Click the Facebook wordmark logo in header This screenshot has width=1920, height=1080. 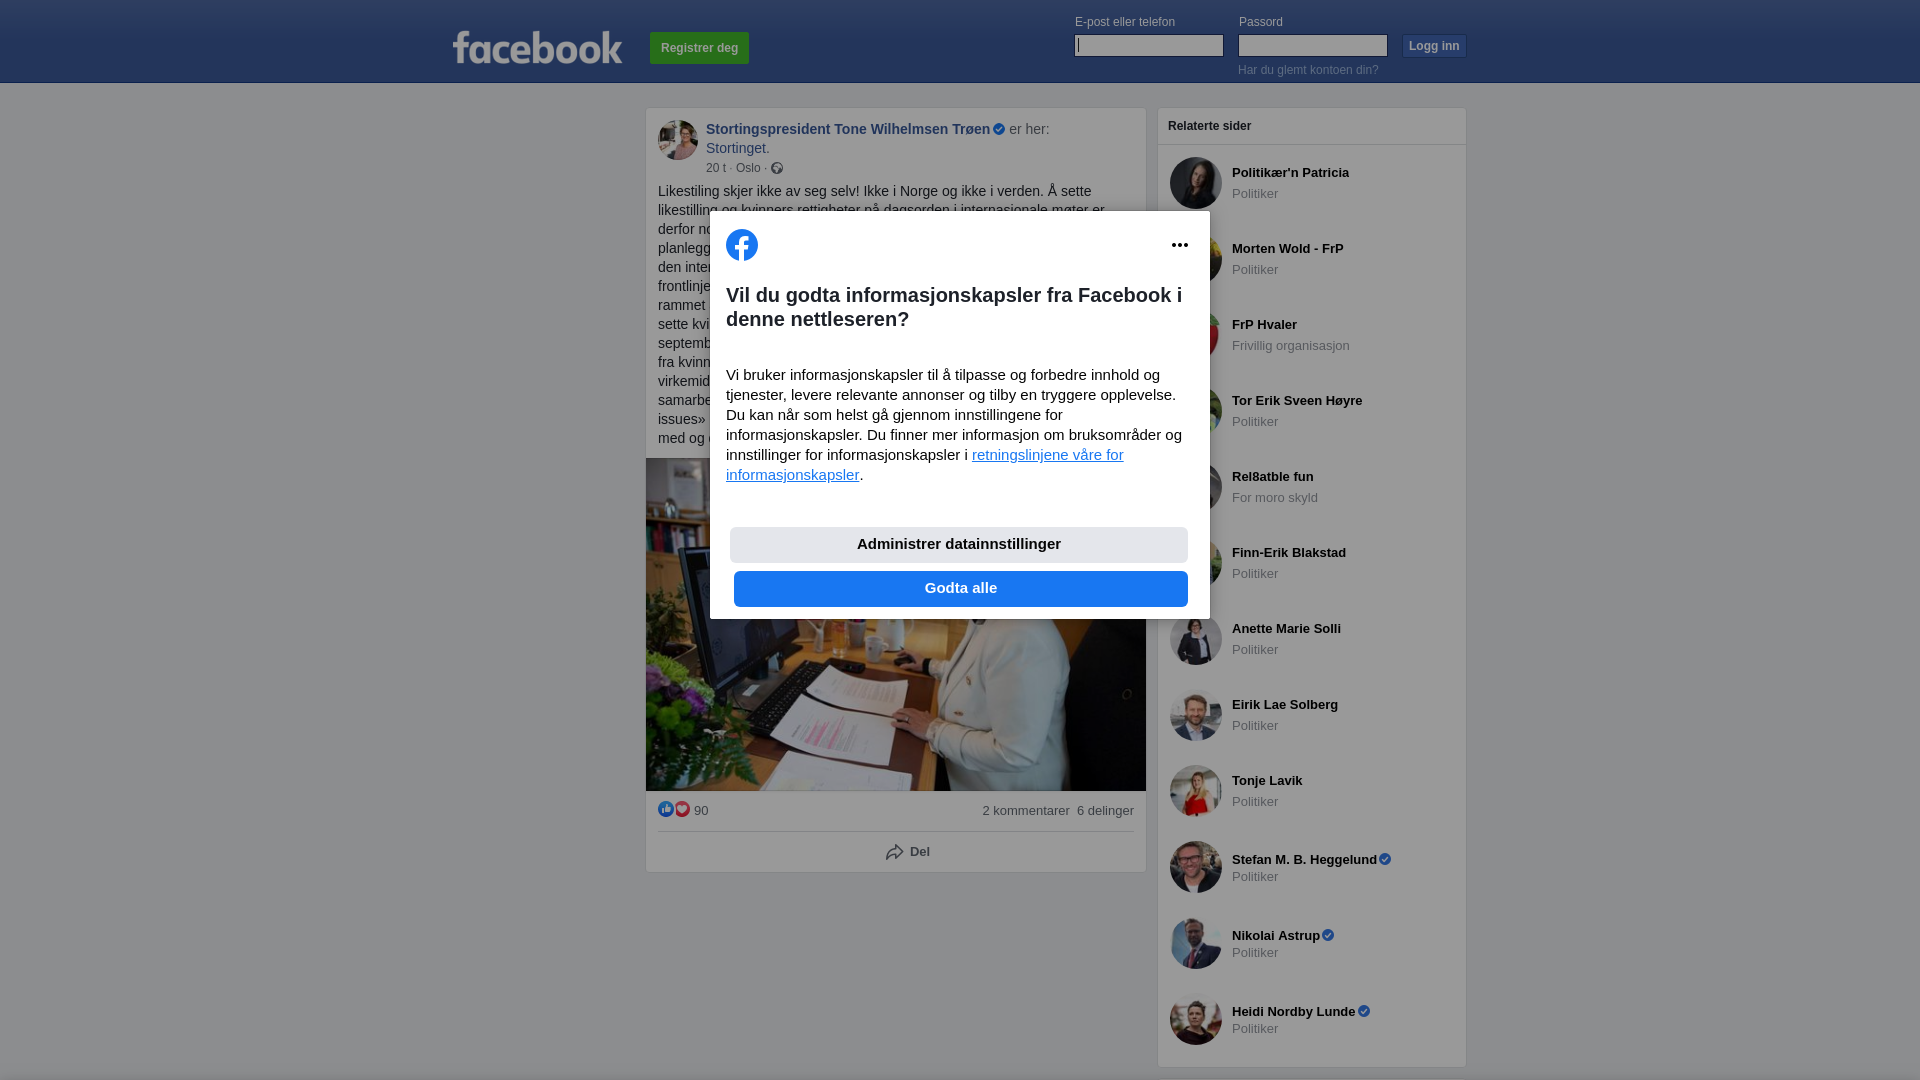coord(538,47)
